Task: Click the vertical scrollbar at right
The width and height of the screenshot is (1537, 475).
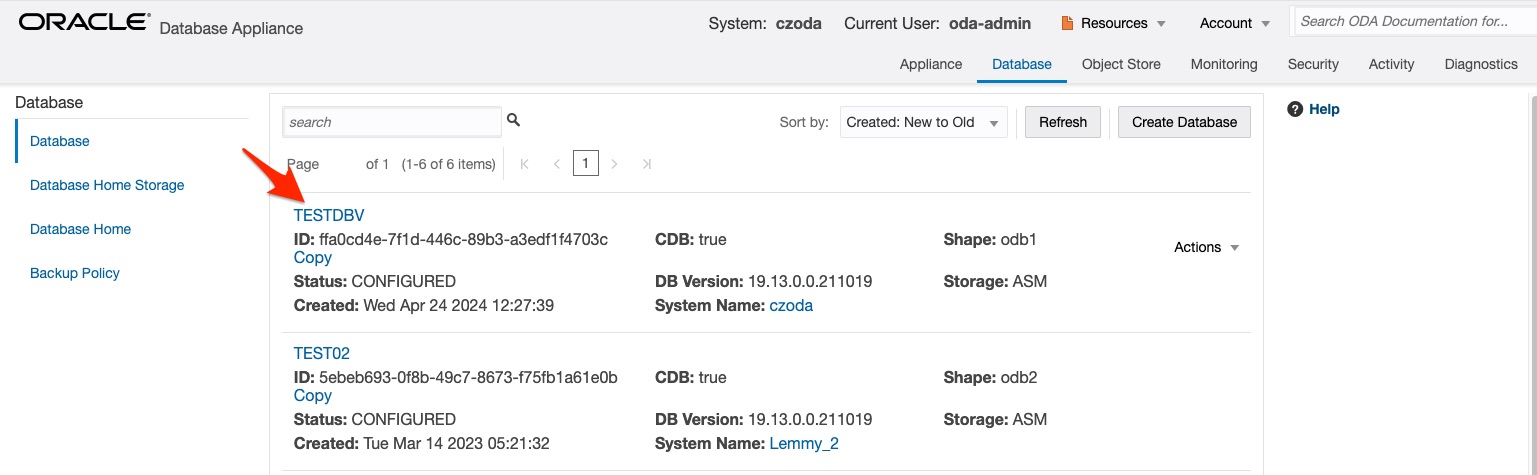Action: click(x=1533, y=285)
